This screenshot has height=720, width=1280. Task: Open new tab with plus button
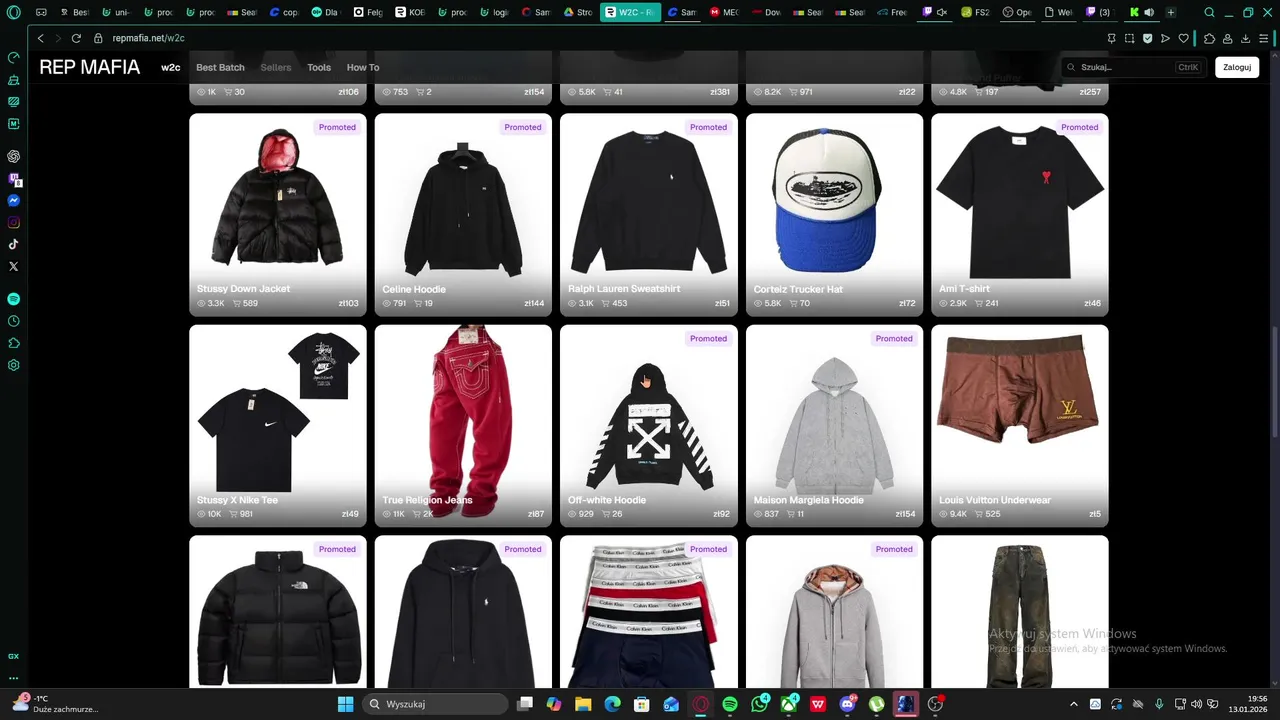(x=1171, y=13)
